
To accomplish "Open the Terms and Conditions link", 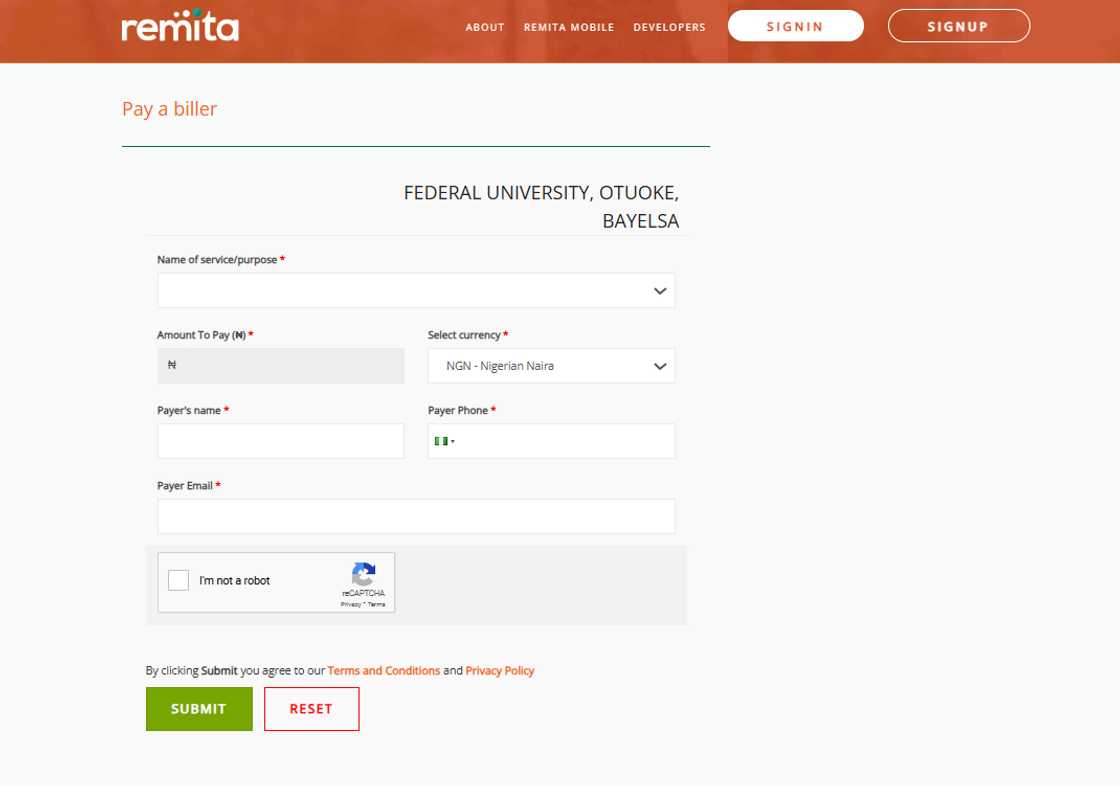I will click(384, 671).
